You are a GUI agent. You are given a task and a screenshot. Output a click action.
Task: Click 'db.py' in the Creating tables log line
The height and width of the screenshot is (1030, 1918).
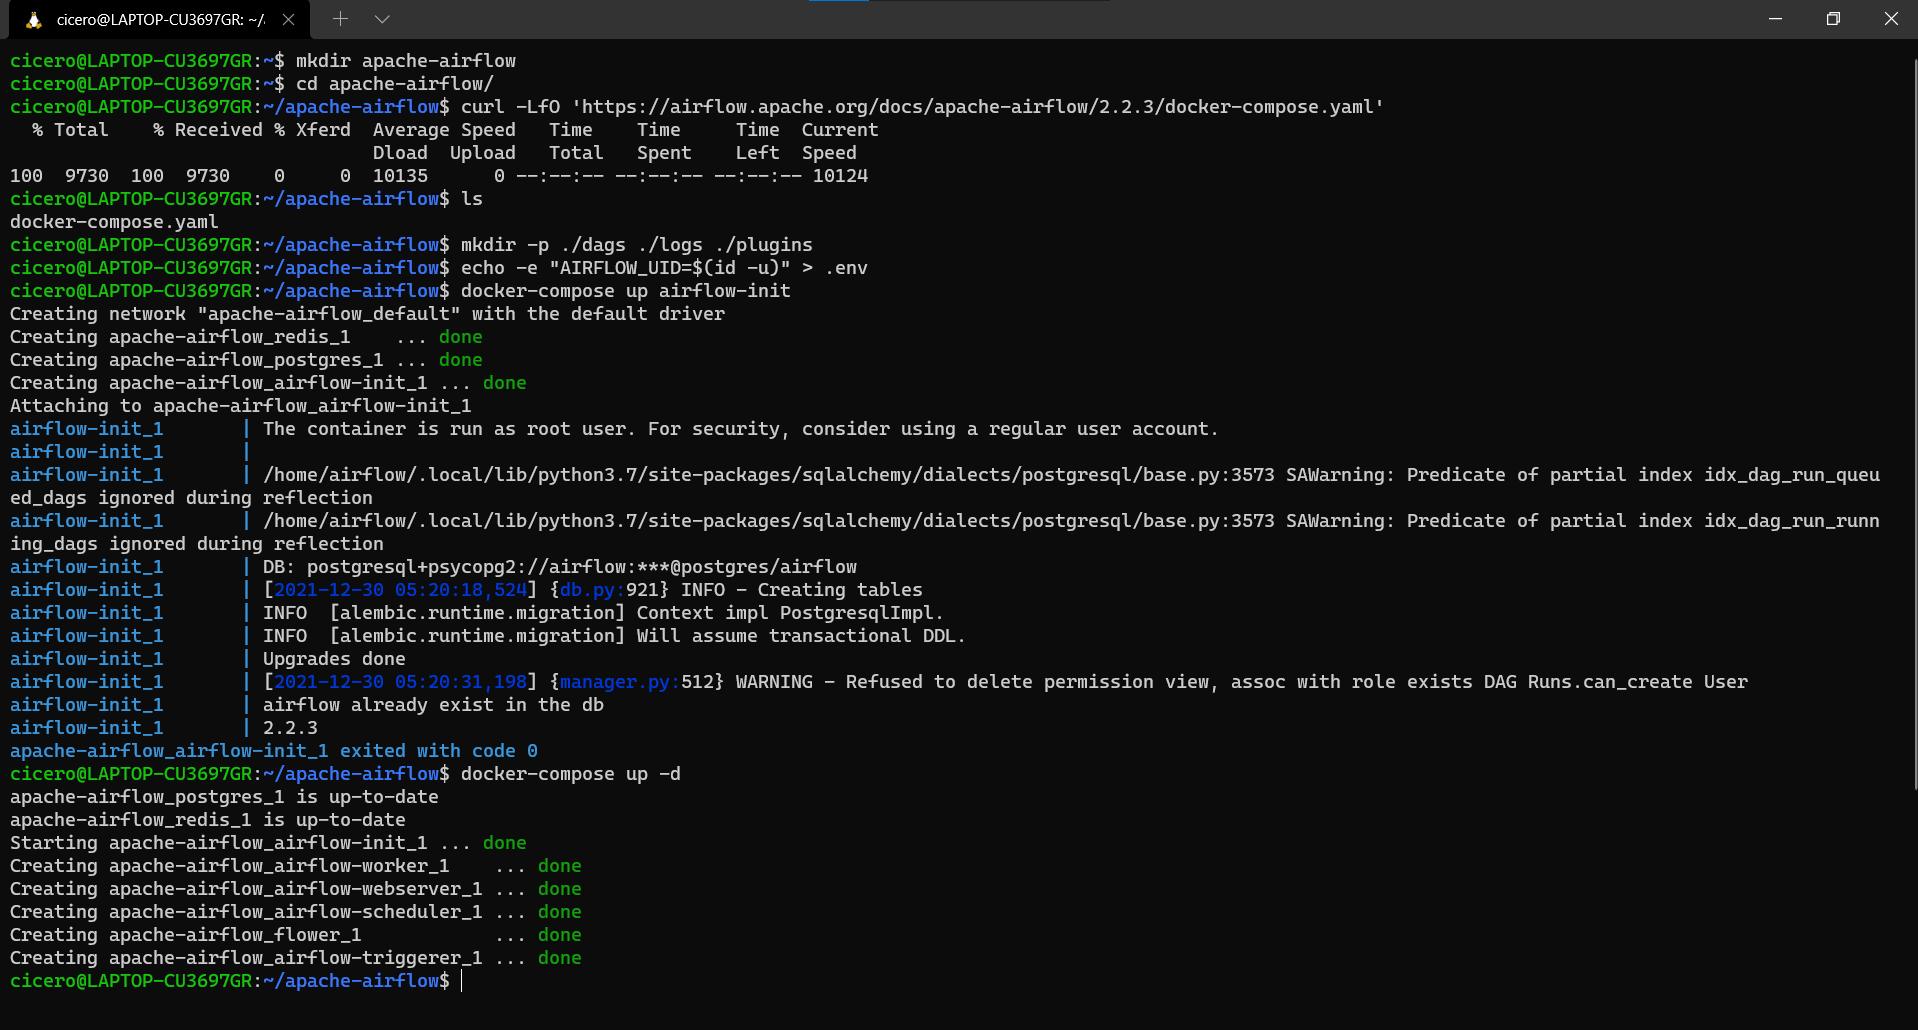tap(587, 590)
